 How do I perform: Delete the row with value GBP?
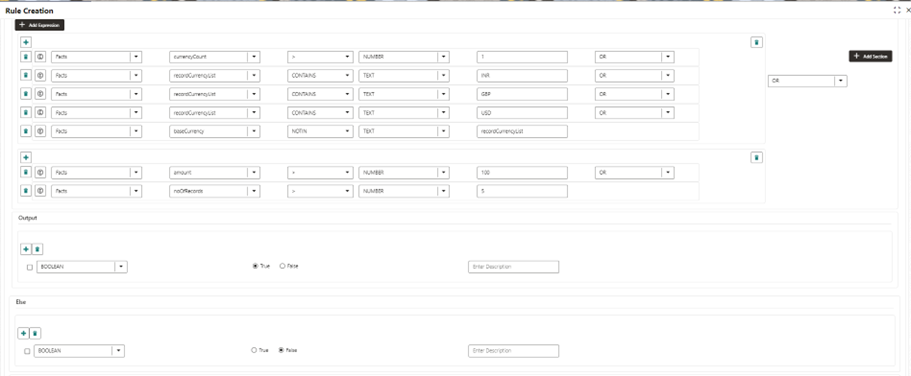click(x=26, y=94)
